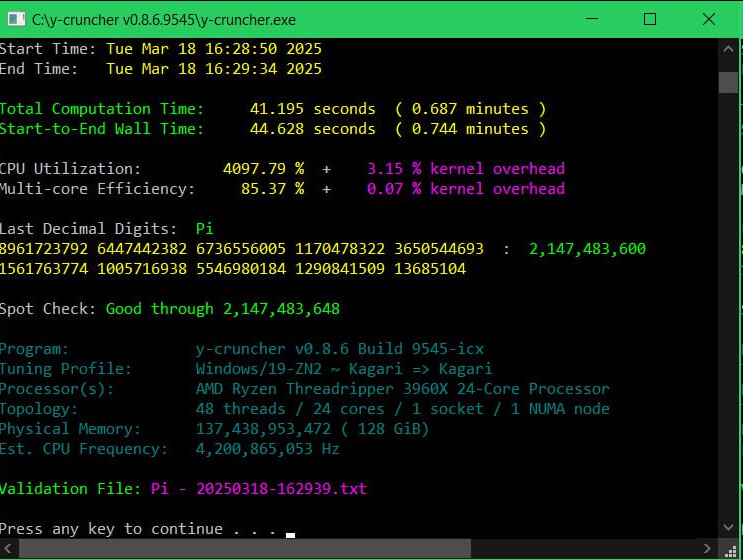Minimize the y-cruncher console window
The width and height of the screenshot is (743, 560).
click(x=594, y=19)
